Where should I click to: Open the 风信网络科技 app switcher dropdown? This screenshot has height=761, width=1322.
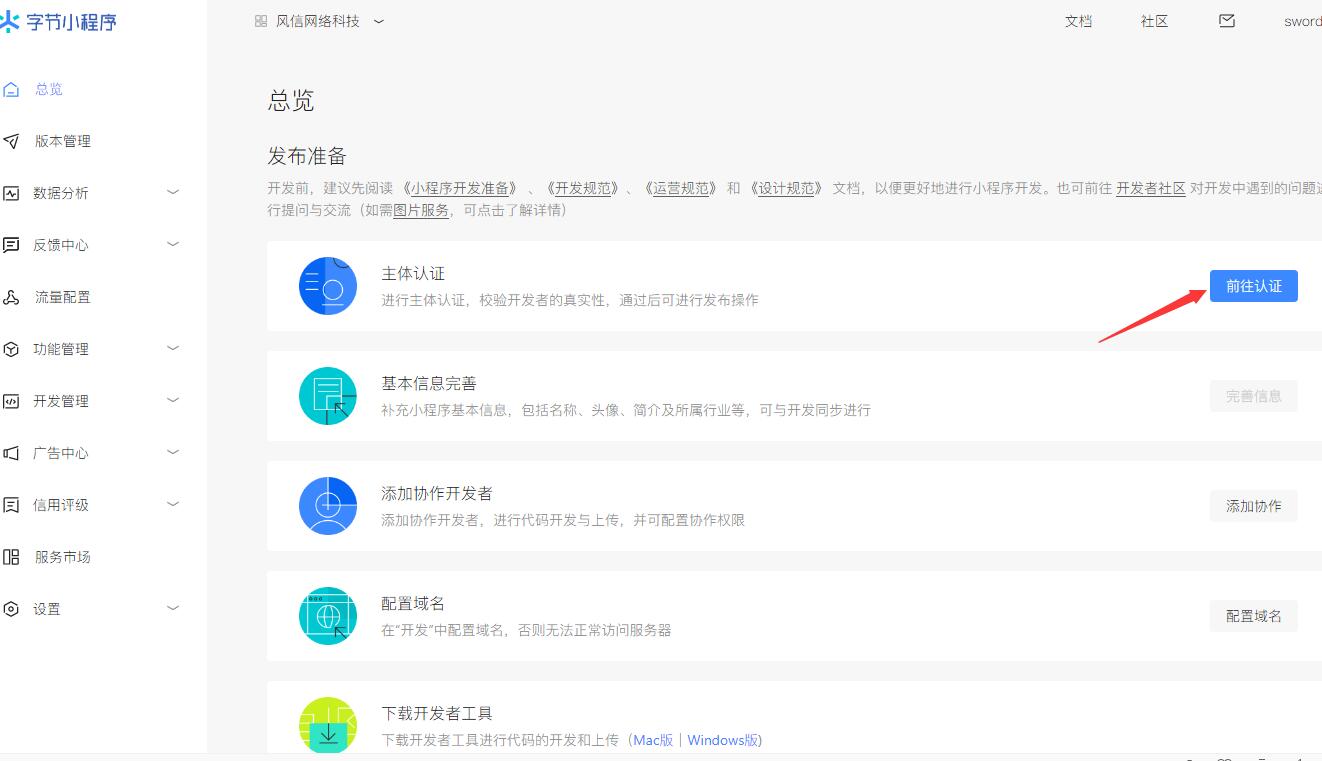coord(320,21)
